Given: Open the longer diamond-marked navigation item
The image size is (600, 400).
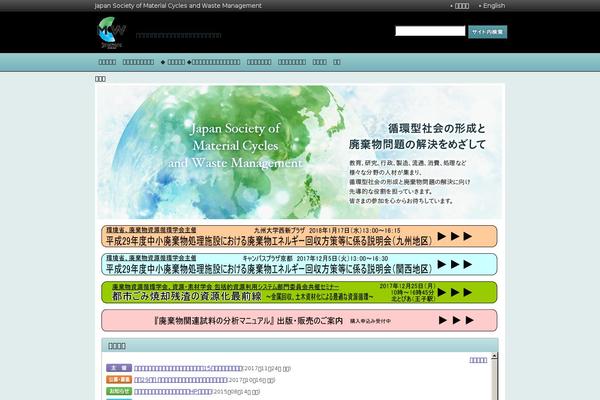Looking at the screenshot, I should 214,62.
